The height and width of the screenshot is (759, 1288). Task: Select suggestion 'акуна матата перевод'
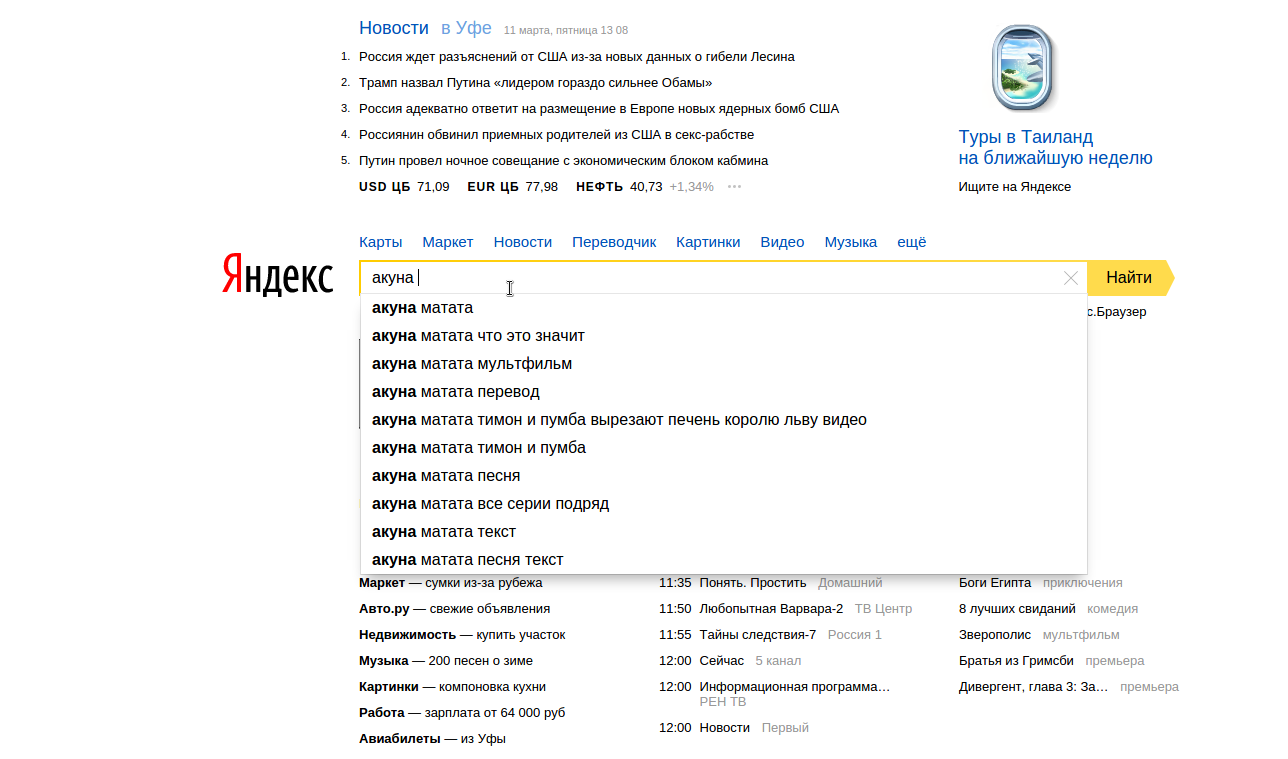tap(724, 392)
